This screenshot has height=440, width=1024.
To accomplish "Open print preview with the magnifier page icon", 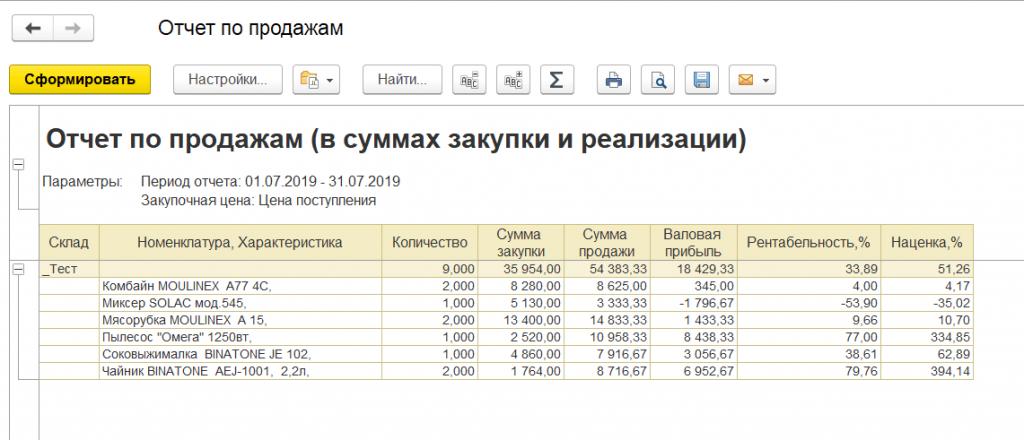I will (658, 80).
